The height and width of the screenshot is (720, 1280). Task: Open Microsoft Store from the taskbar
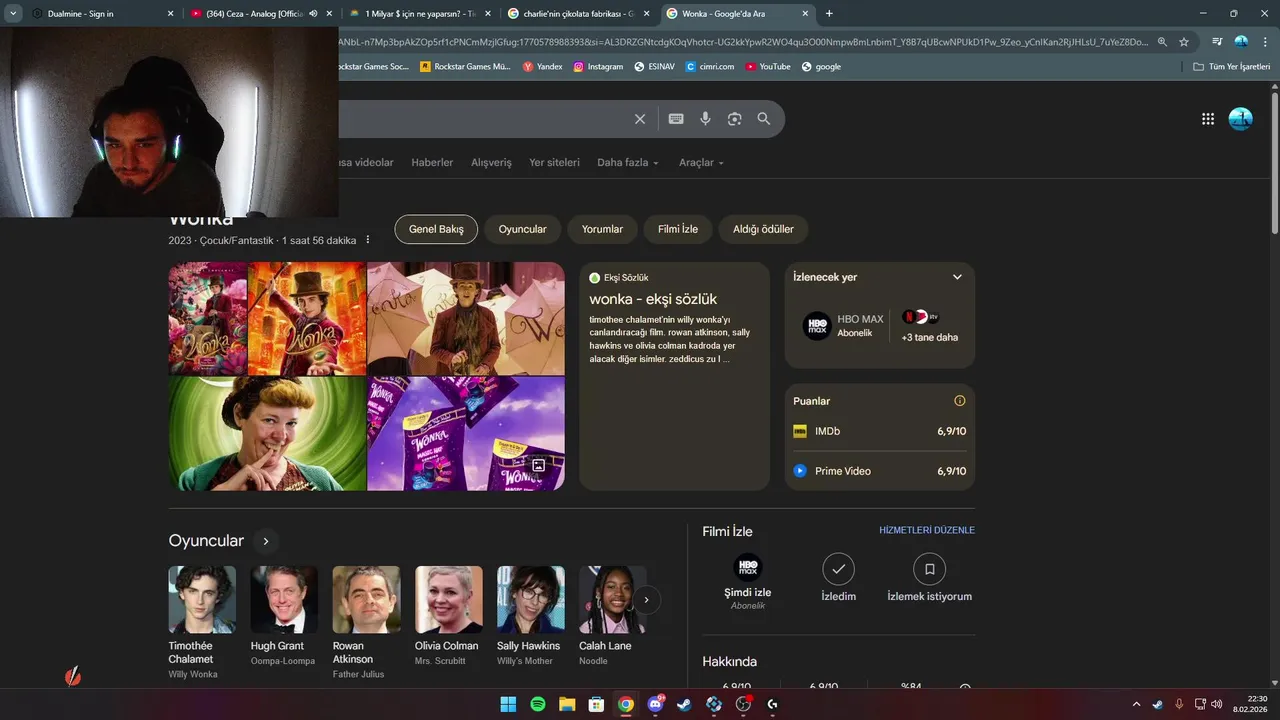pyautogui.click(x=596, y=704)
